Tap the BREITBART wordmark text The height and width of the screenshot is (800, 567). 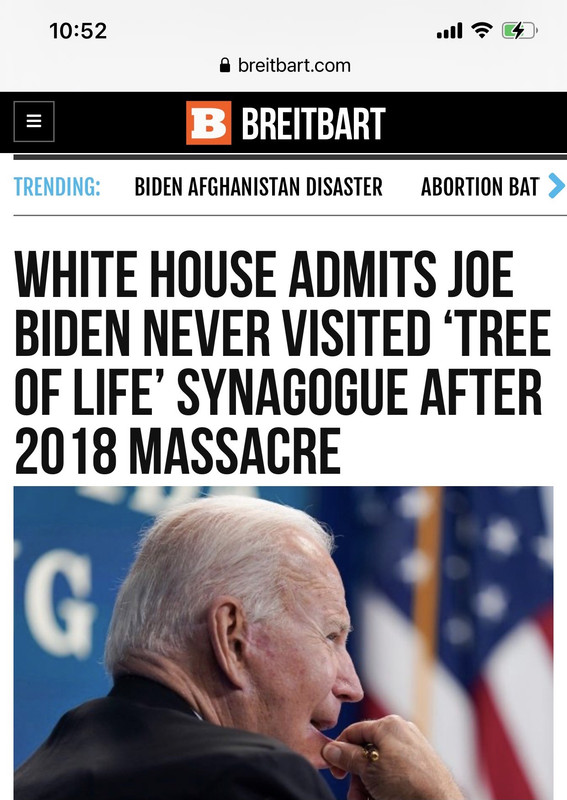(x=313, y=123)
